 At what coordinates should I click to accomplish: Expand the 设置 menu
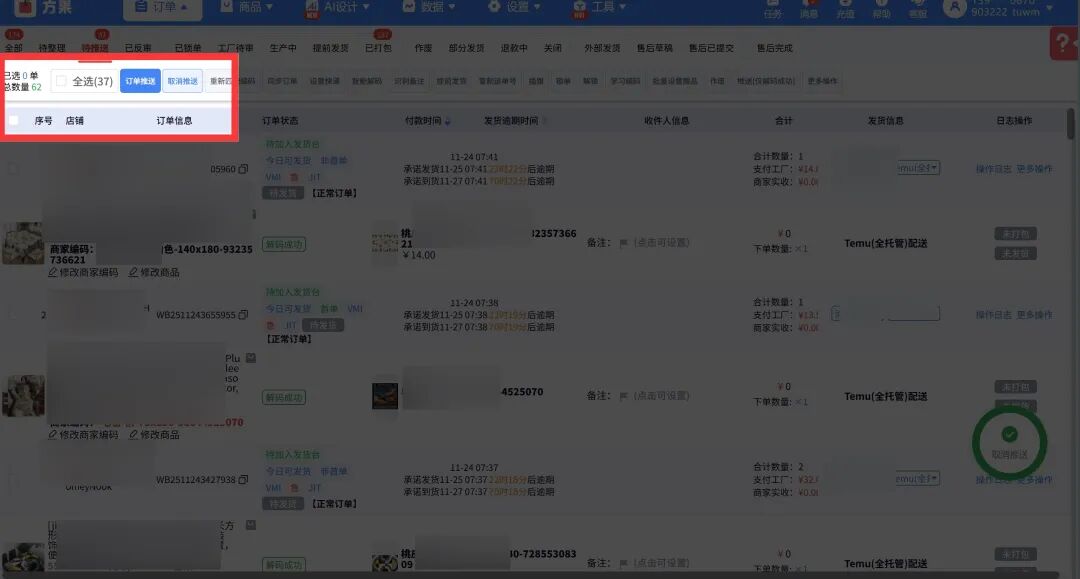(514, 7)
